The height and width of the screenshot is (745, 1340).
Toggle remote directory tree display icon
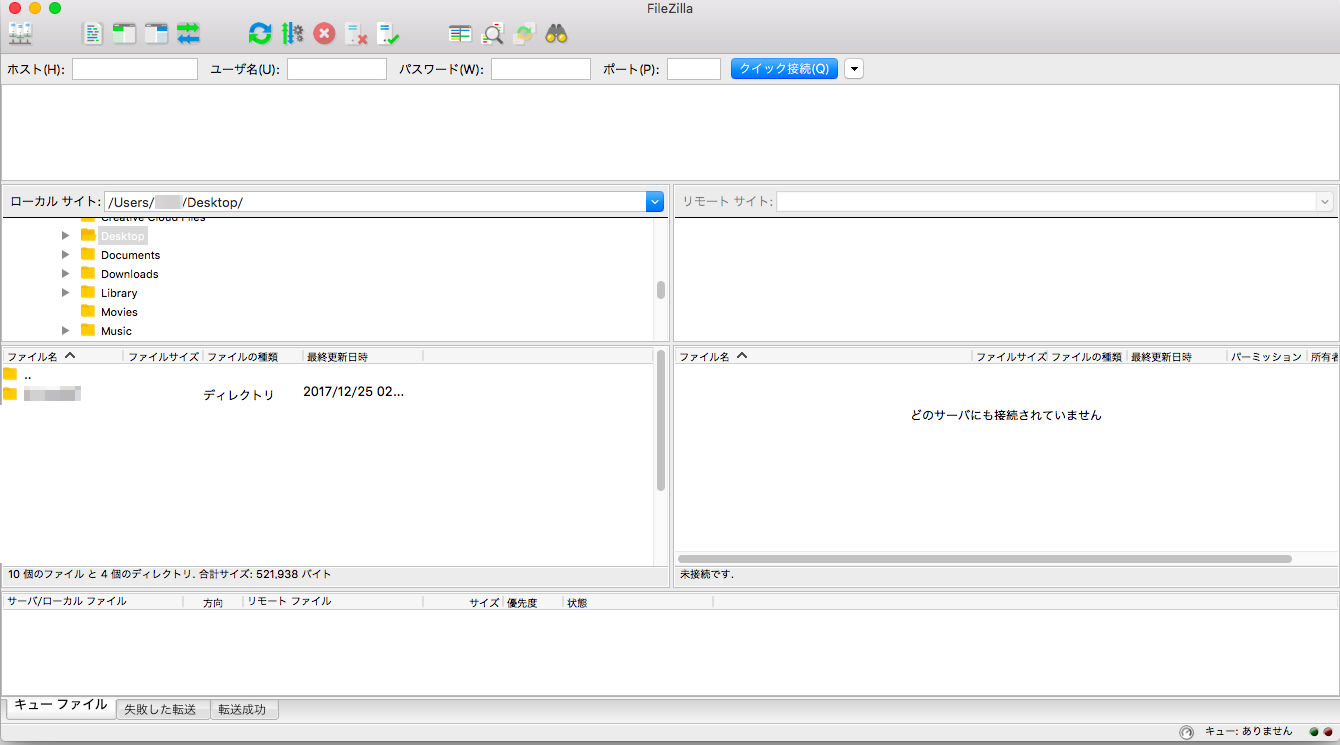tap(156, 33)
